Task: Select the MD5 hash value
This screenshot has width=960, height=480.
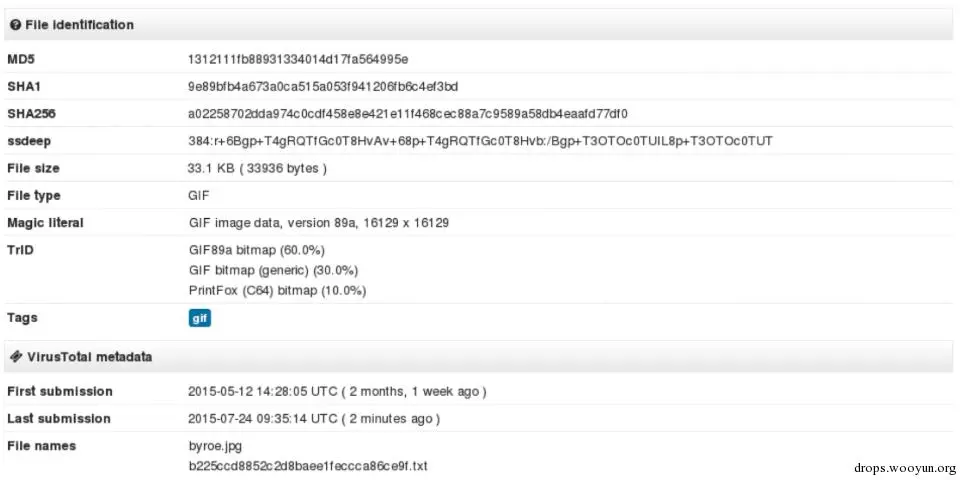Action: (298, 59)
